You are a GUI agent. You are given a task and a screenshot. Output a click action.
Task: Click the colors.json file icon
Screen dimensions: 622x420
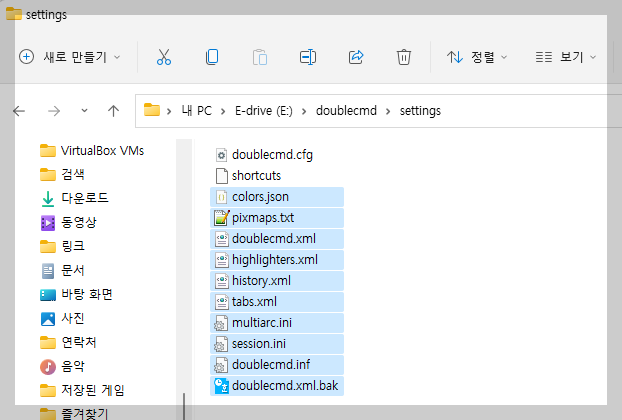click(x=221, y=197)
